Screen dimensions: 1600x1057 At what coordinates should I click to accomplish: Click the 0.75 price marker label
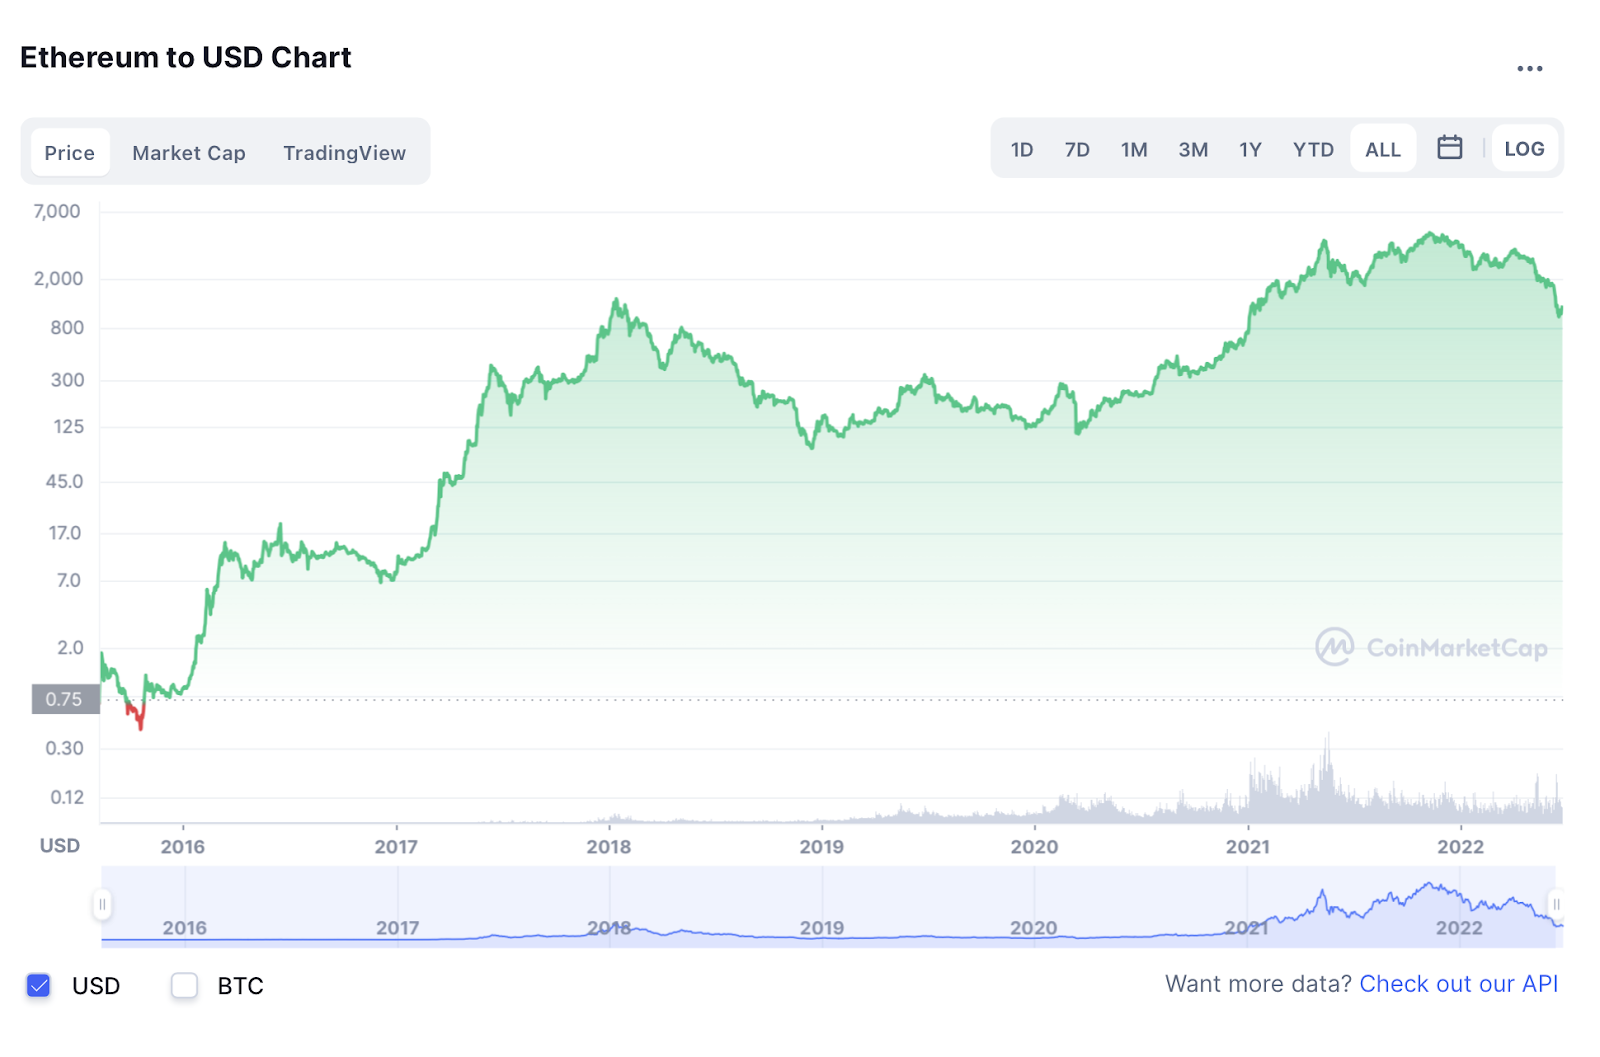pyautogui.click(x=65, y=699)
